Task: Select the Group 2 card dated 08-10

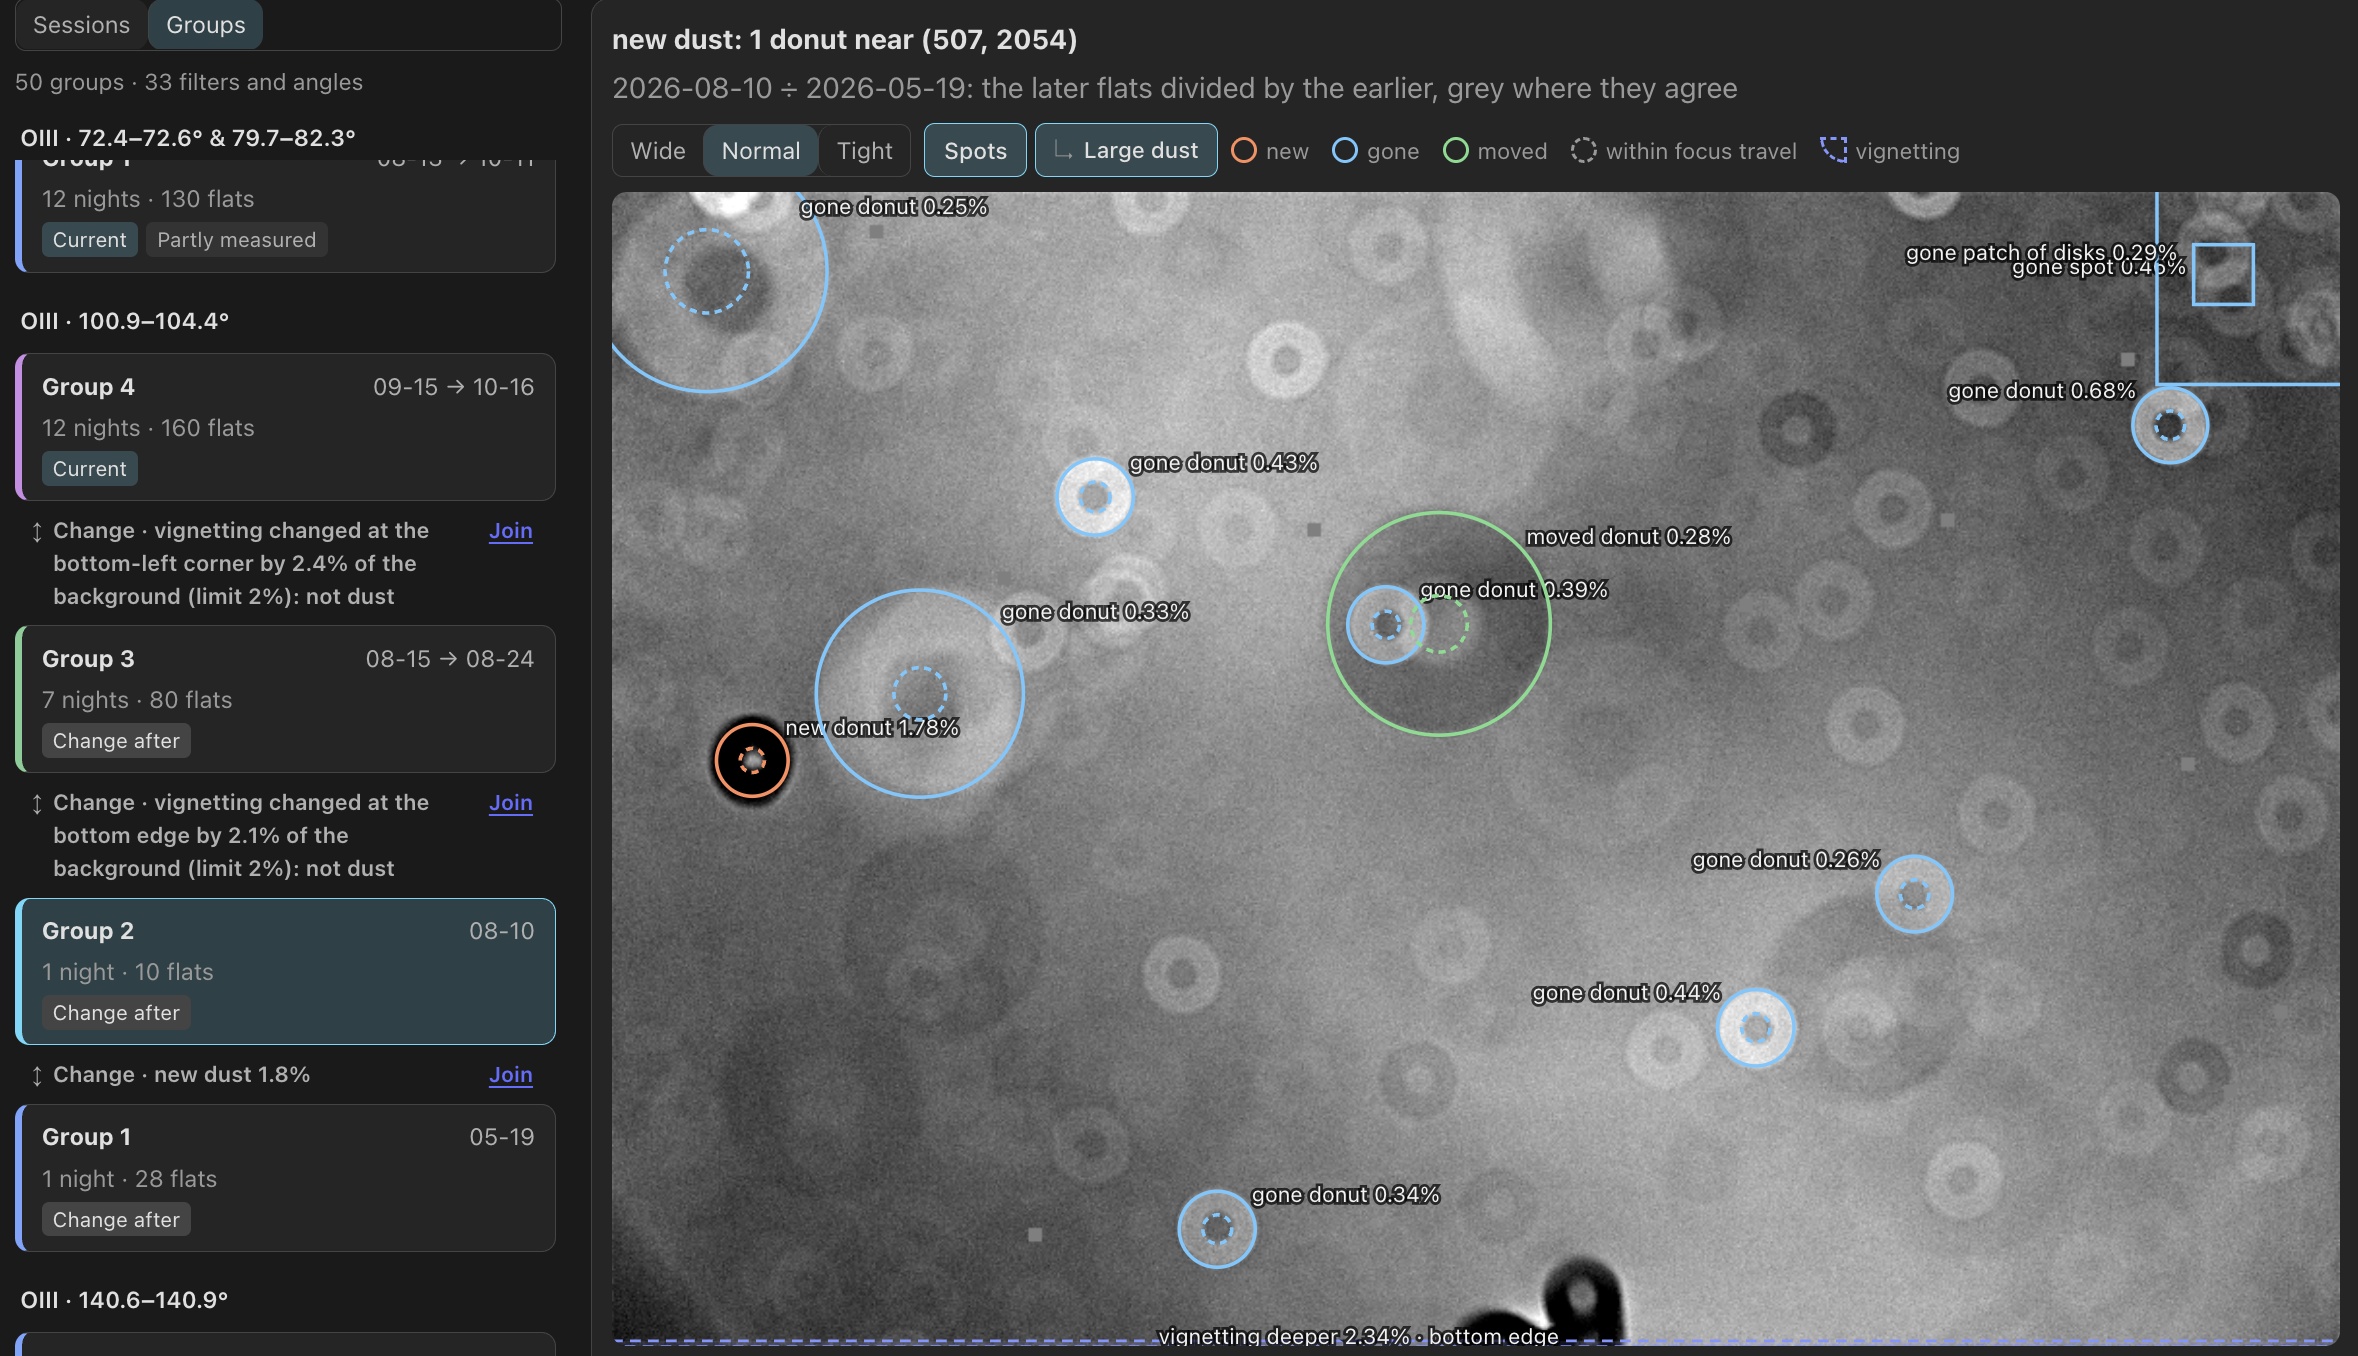Action: pos(286,971)
